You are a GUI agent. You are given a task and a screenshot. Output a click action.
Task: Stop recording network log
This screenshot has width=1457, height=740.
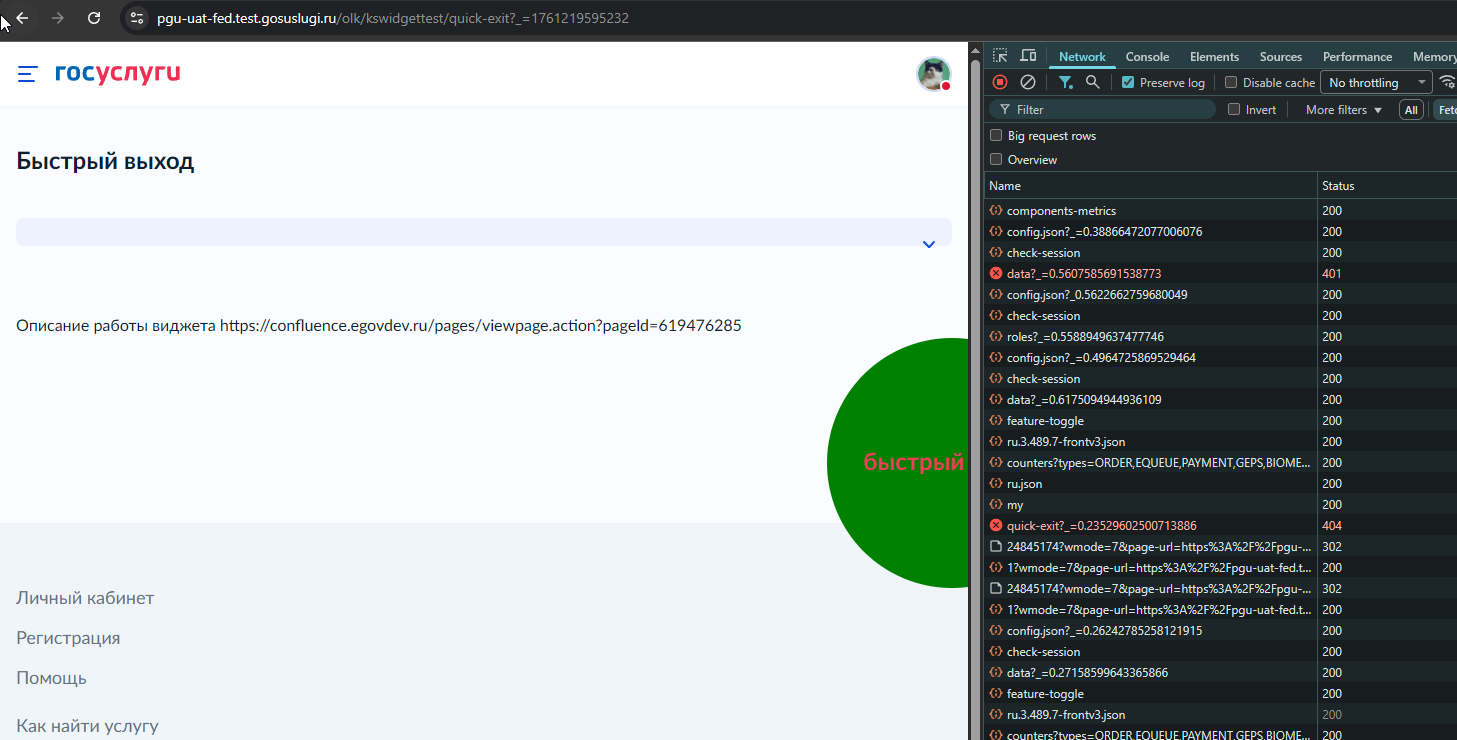coord(1000,82)
